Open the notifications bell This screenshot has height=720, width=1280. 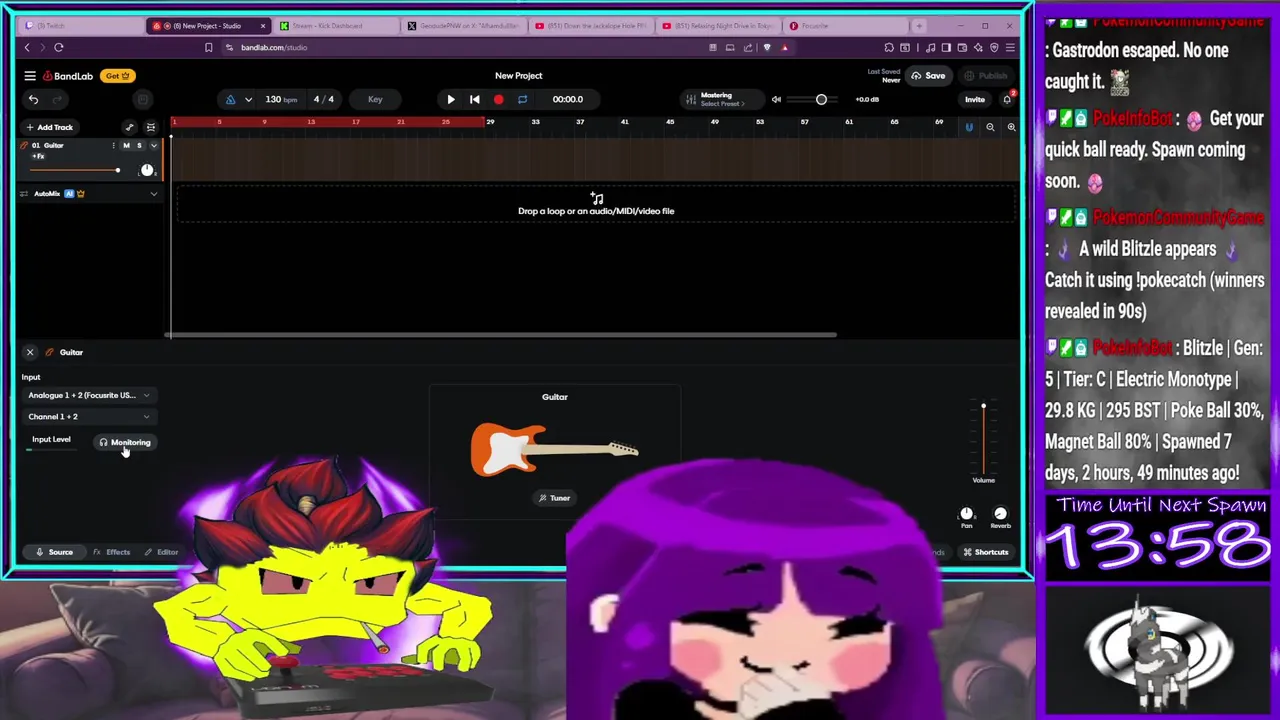click(x=1007, y=99)
